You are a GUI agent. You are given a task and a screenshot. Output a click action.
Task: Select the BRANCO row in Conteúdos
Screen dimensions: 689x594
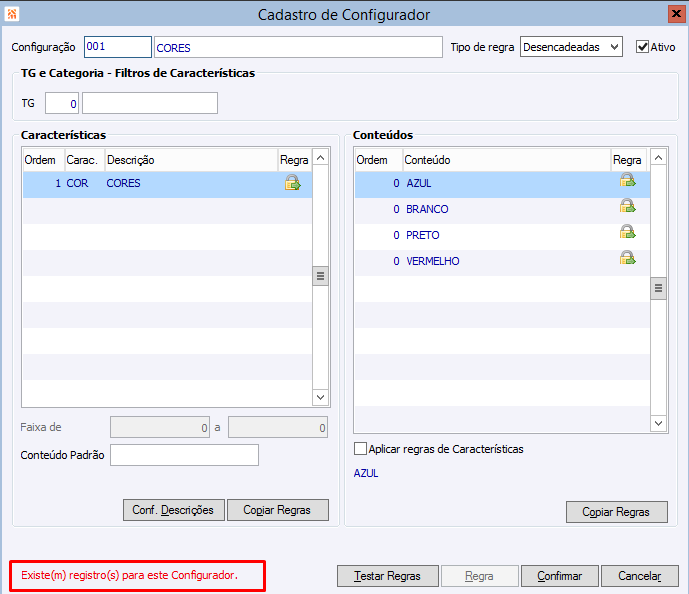coord(502,209)
